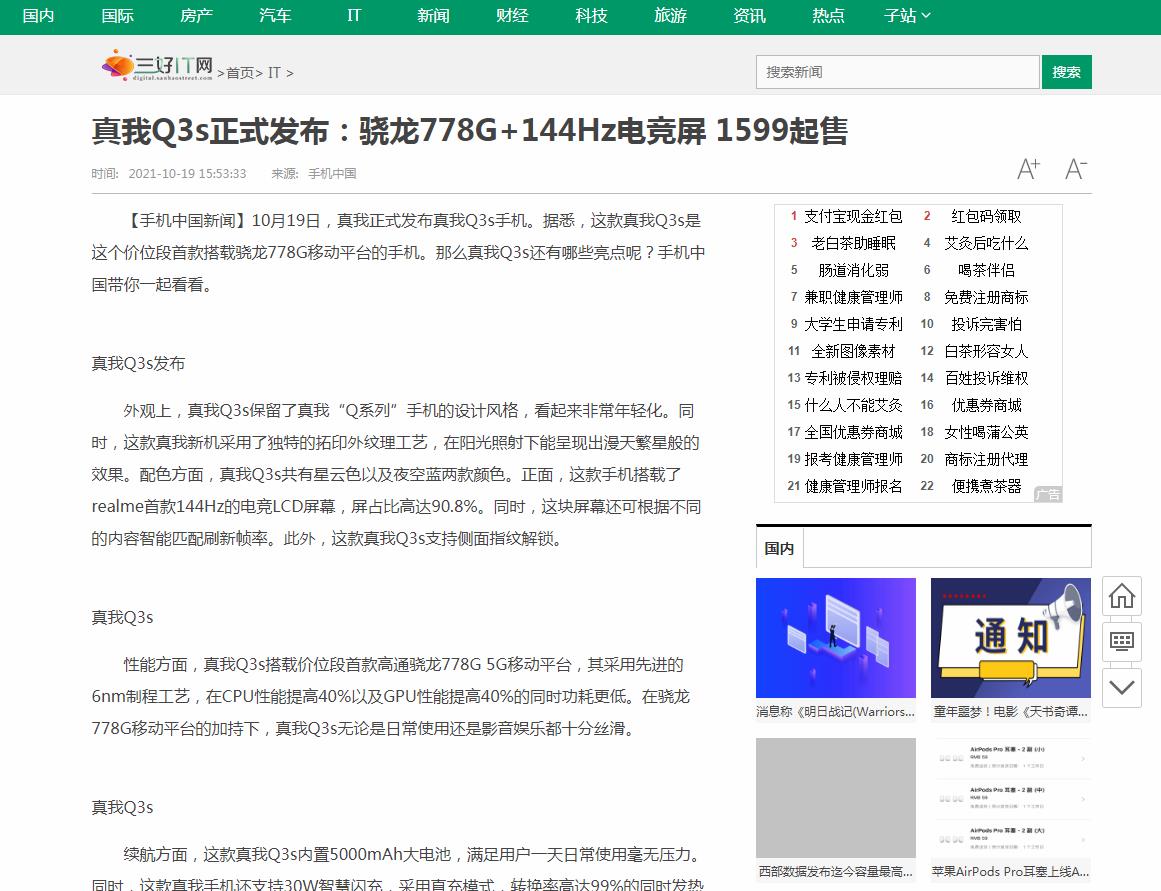
Task: Click the floating down-chevron icon
Action: pyautogui.click(x=1122, y=687)
